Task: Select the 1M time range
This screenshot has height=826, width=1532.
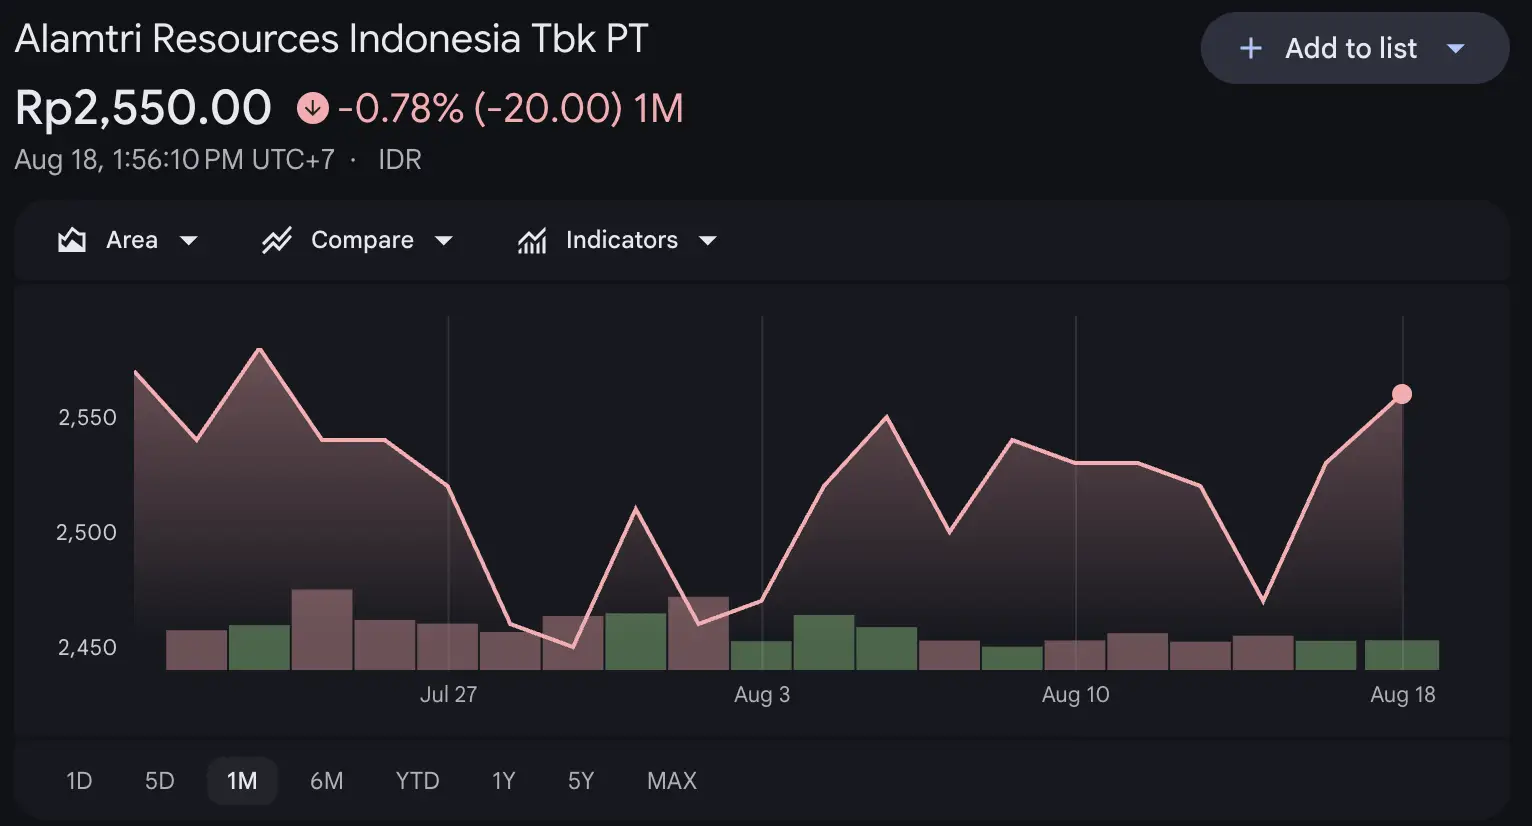Action: pos(242,781)
